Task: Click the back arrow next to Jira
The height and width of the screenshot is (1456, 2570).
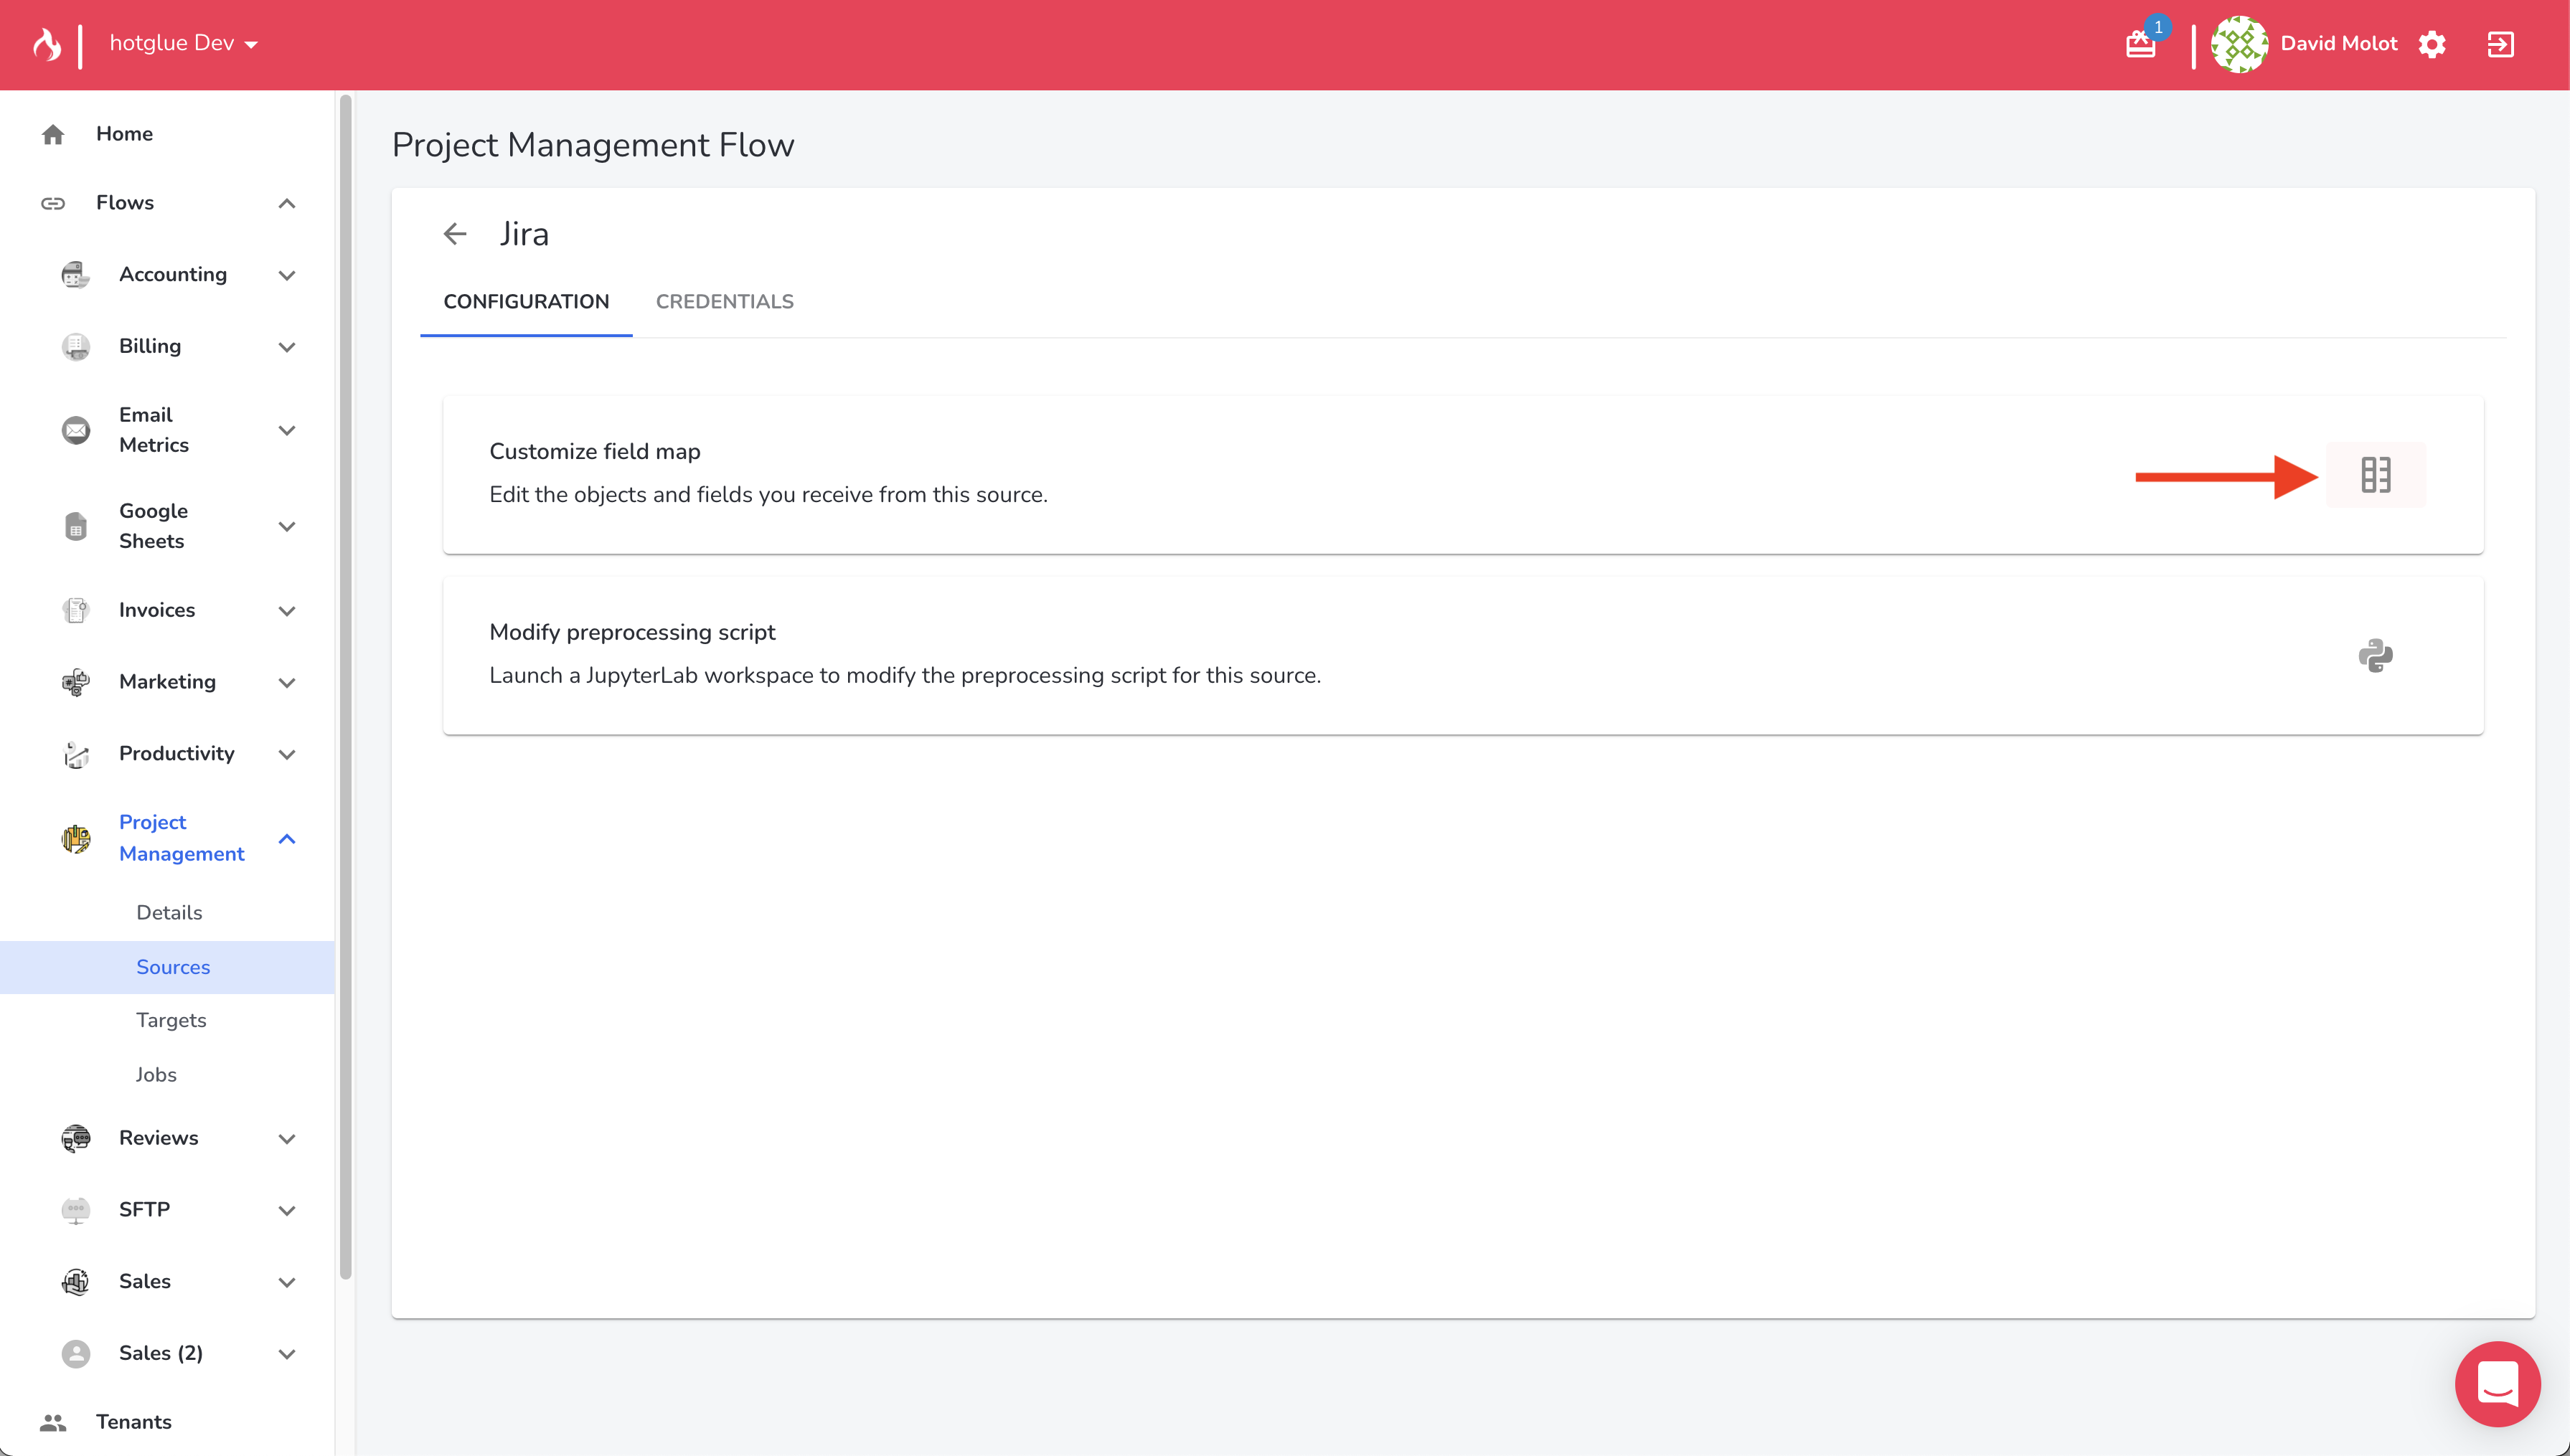Action: pyautogui.click(x=455, y=234)
